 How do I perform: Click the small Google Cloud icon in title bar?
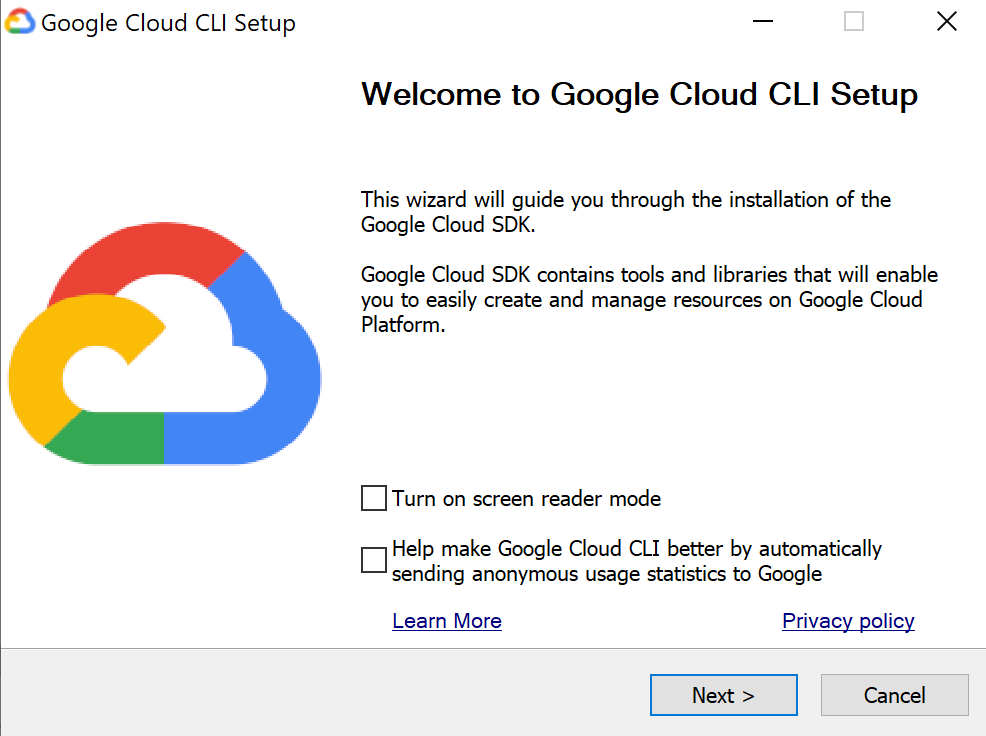pyautogui.click(x=19, y=21)
